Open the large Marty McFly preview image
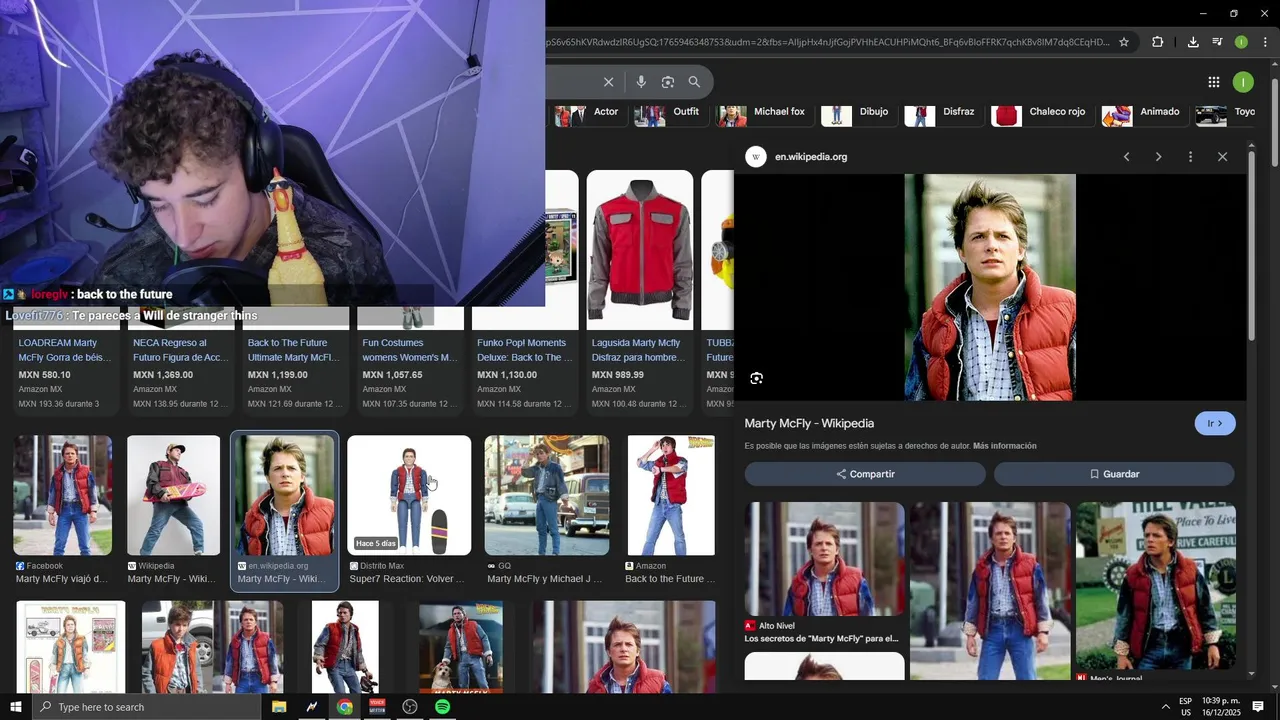1280x720 pixels. 990,287
